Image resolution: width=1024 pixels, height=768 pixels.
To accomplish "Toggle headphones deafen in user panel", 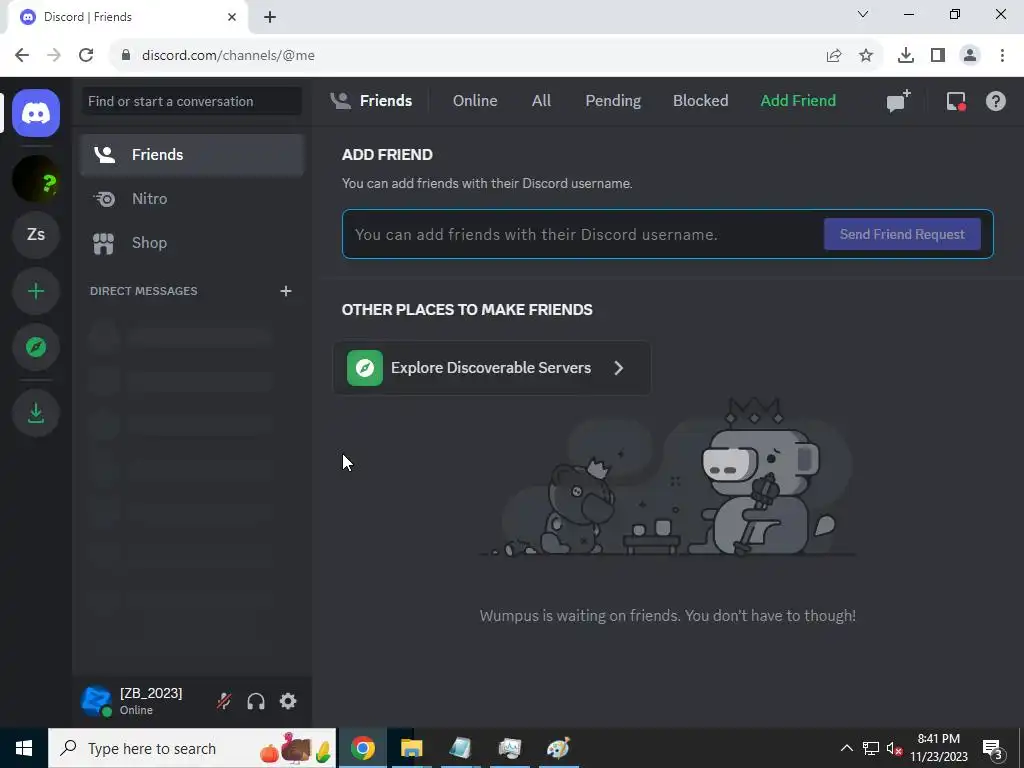I will click(256, 701).
